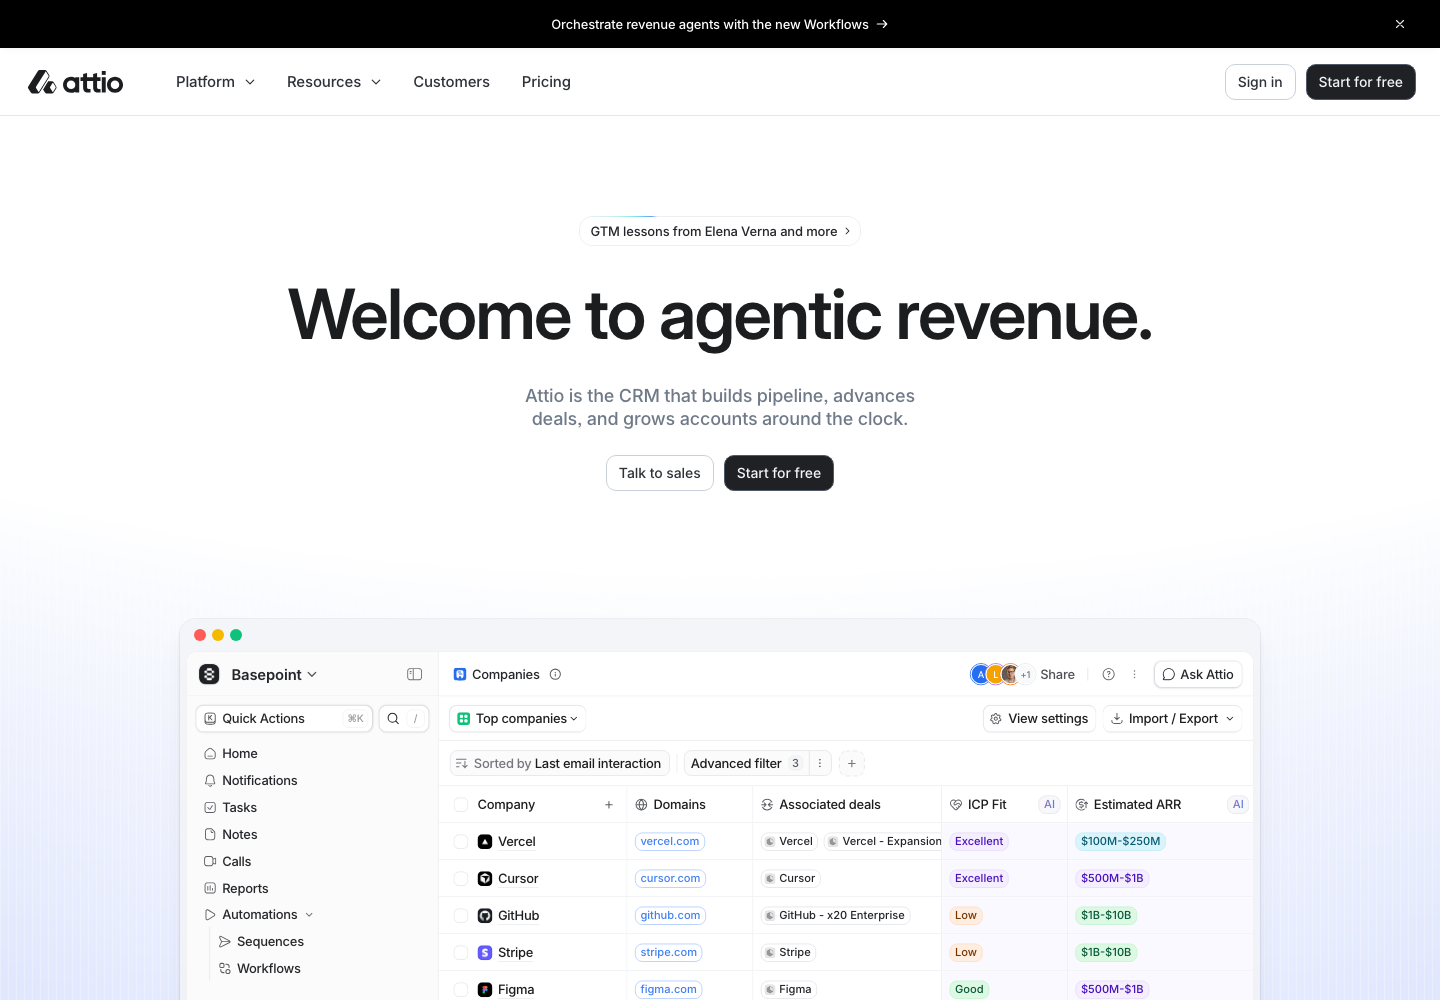
Task: Open Notifications in the sidebar
Action: point(251,780)
